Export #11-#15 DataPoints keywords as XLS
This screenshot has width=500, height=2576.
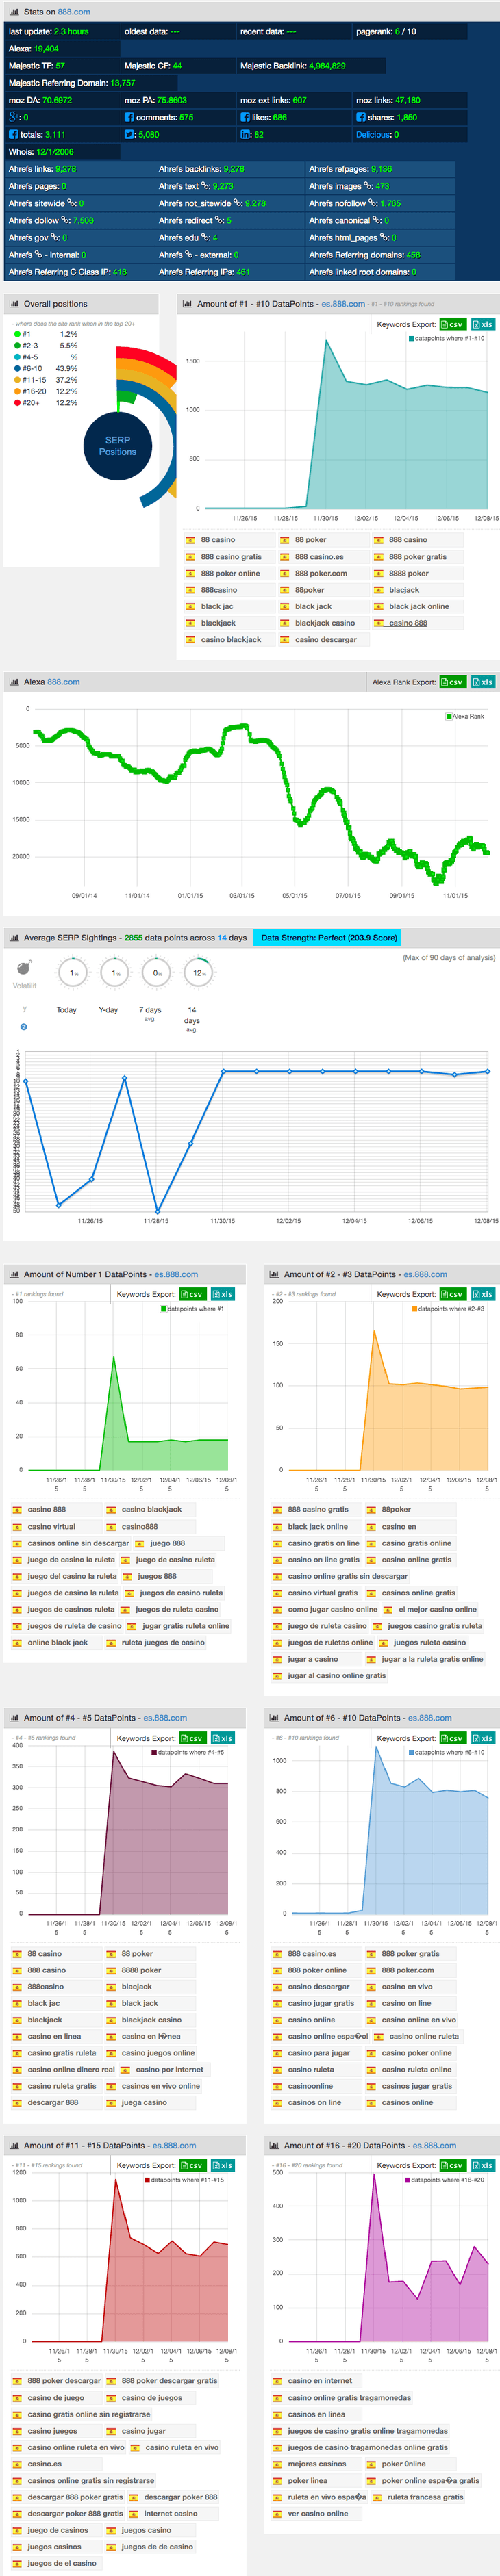pyautogui.click(x=223, y=2165)
